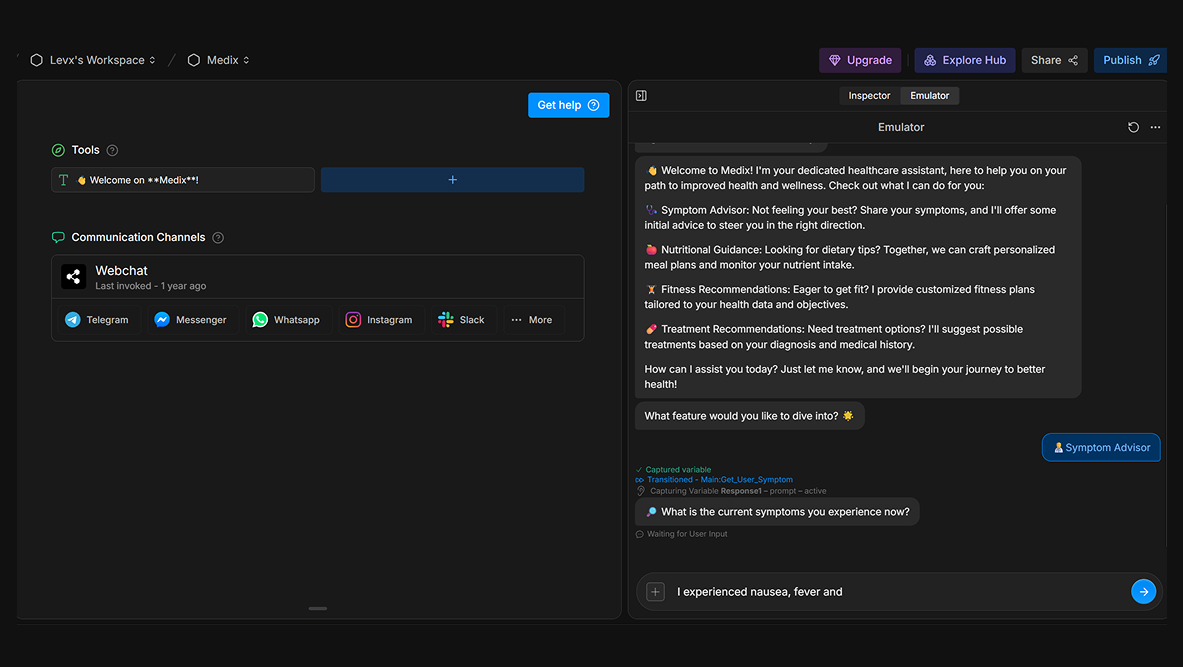
Task: Click the Upgrade button
Action: pyautogui.click(x=860, y=60)
